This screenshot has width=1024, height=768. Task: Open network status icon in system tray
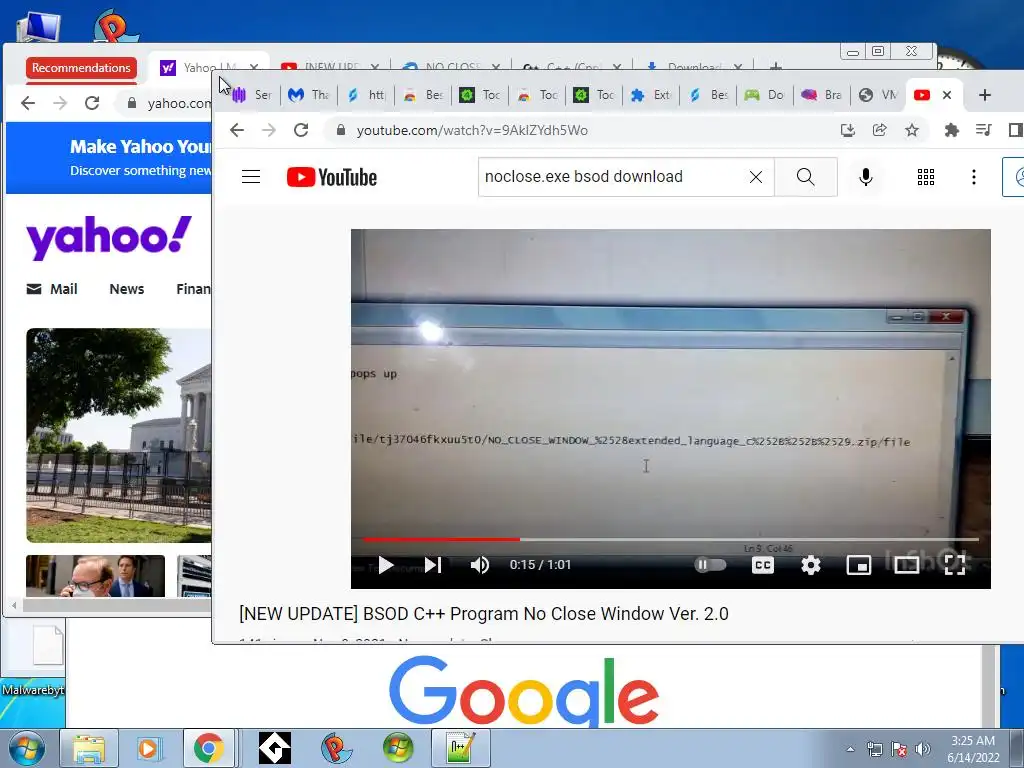(x=874, y=750)
